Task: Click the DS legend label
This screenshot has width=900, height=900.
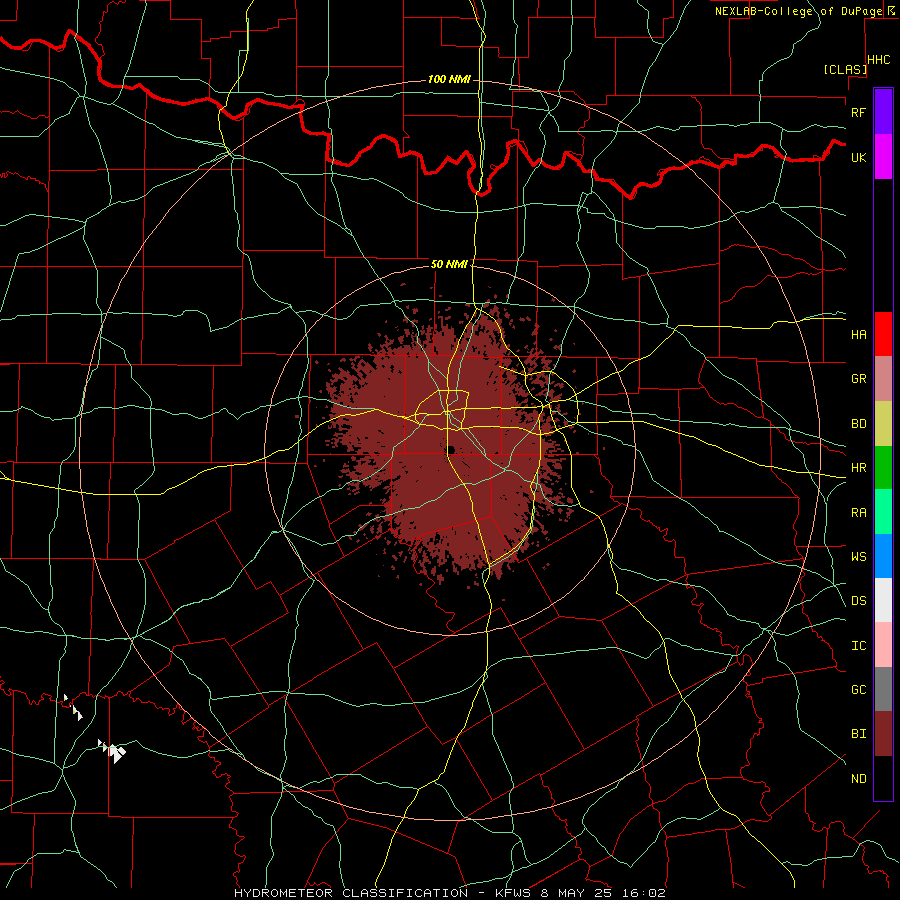Action: coord(858,601)
